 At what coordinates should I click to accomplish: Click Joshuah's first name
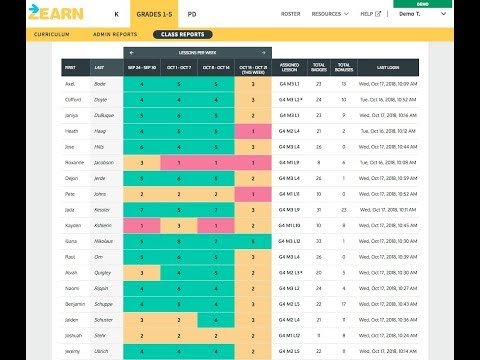pos(73,336)
